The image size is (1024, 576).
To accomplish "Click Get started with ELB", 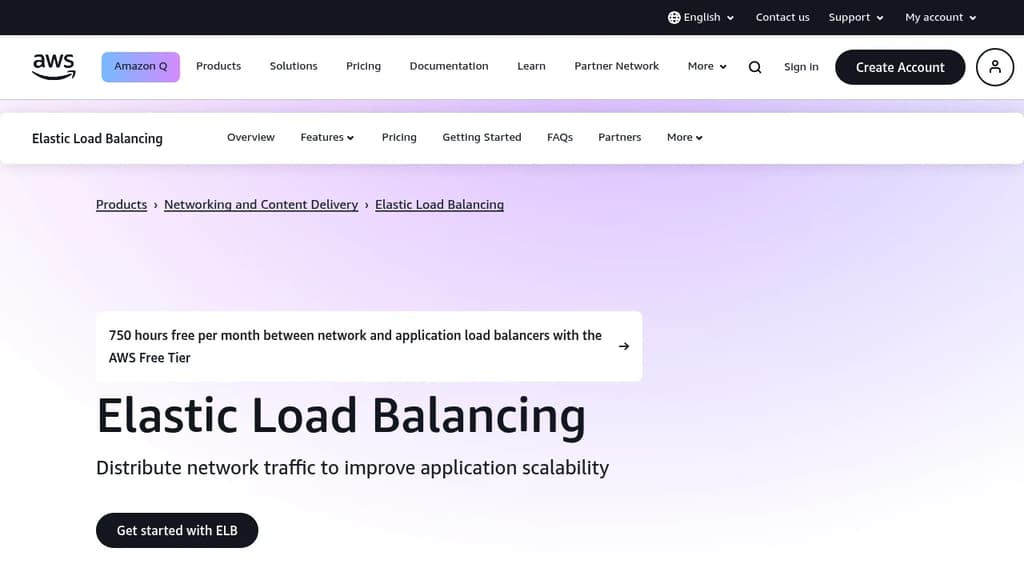I will point(177,530).
